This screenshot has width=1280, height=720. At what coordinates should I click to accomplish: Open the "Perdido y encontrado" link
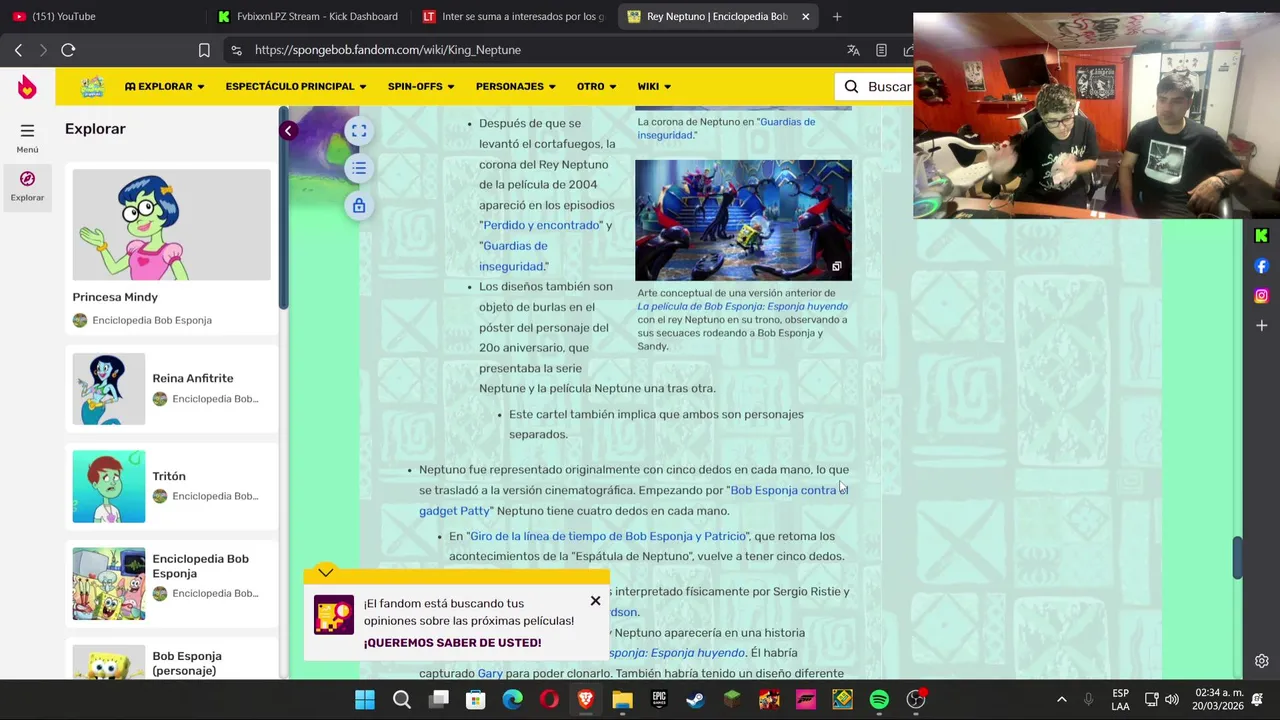541,225
